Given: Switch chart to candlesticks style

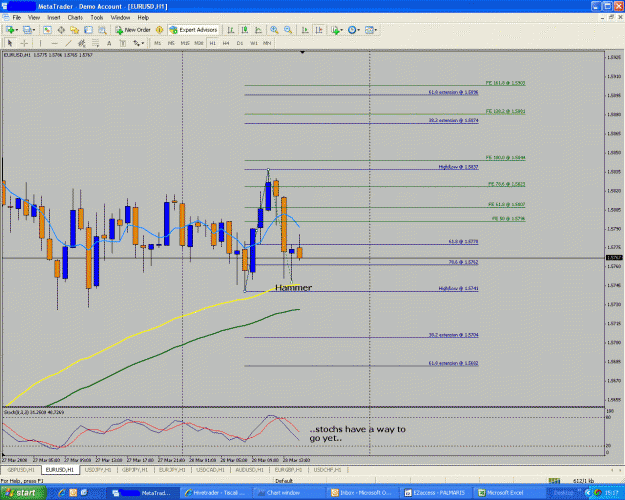Looking at the screenshot, I should click(x=244, y=30).
